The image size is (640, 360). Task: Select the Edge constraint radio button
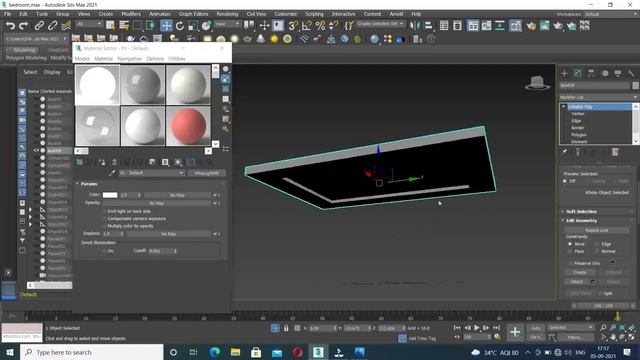click(x=597, y=244)
